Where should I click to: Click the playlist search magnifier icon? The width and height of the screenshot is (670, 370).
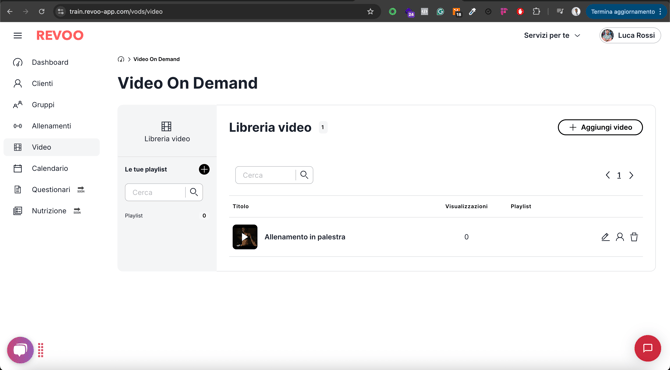pos(194,192)
